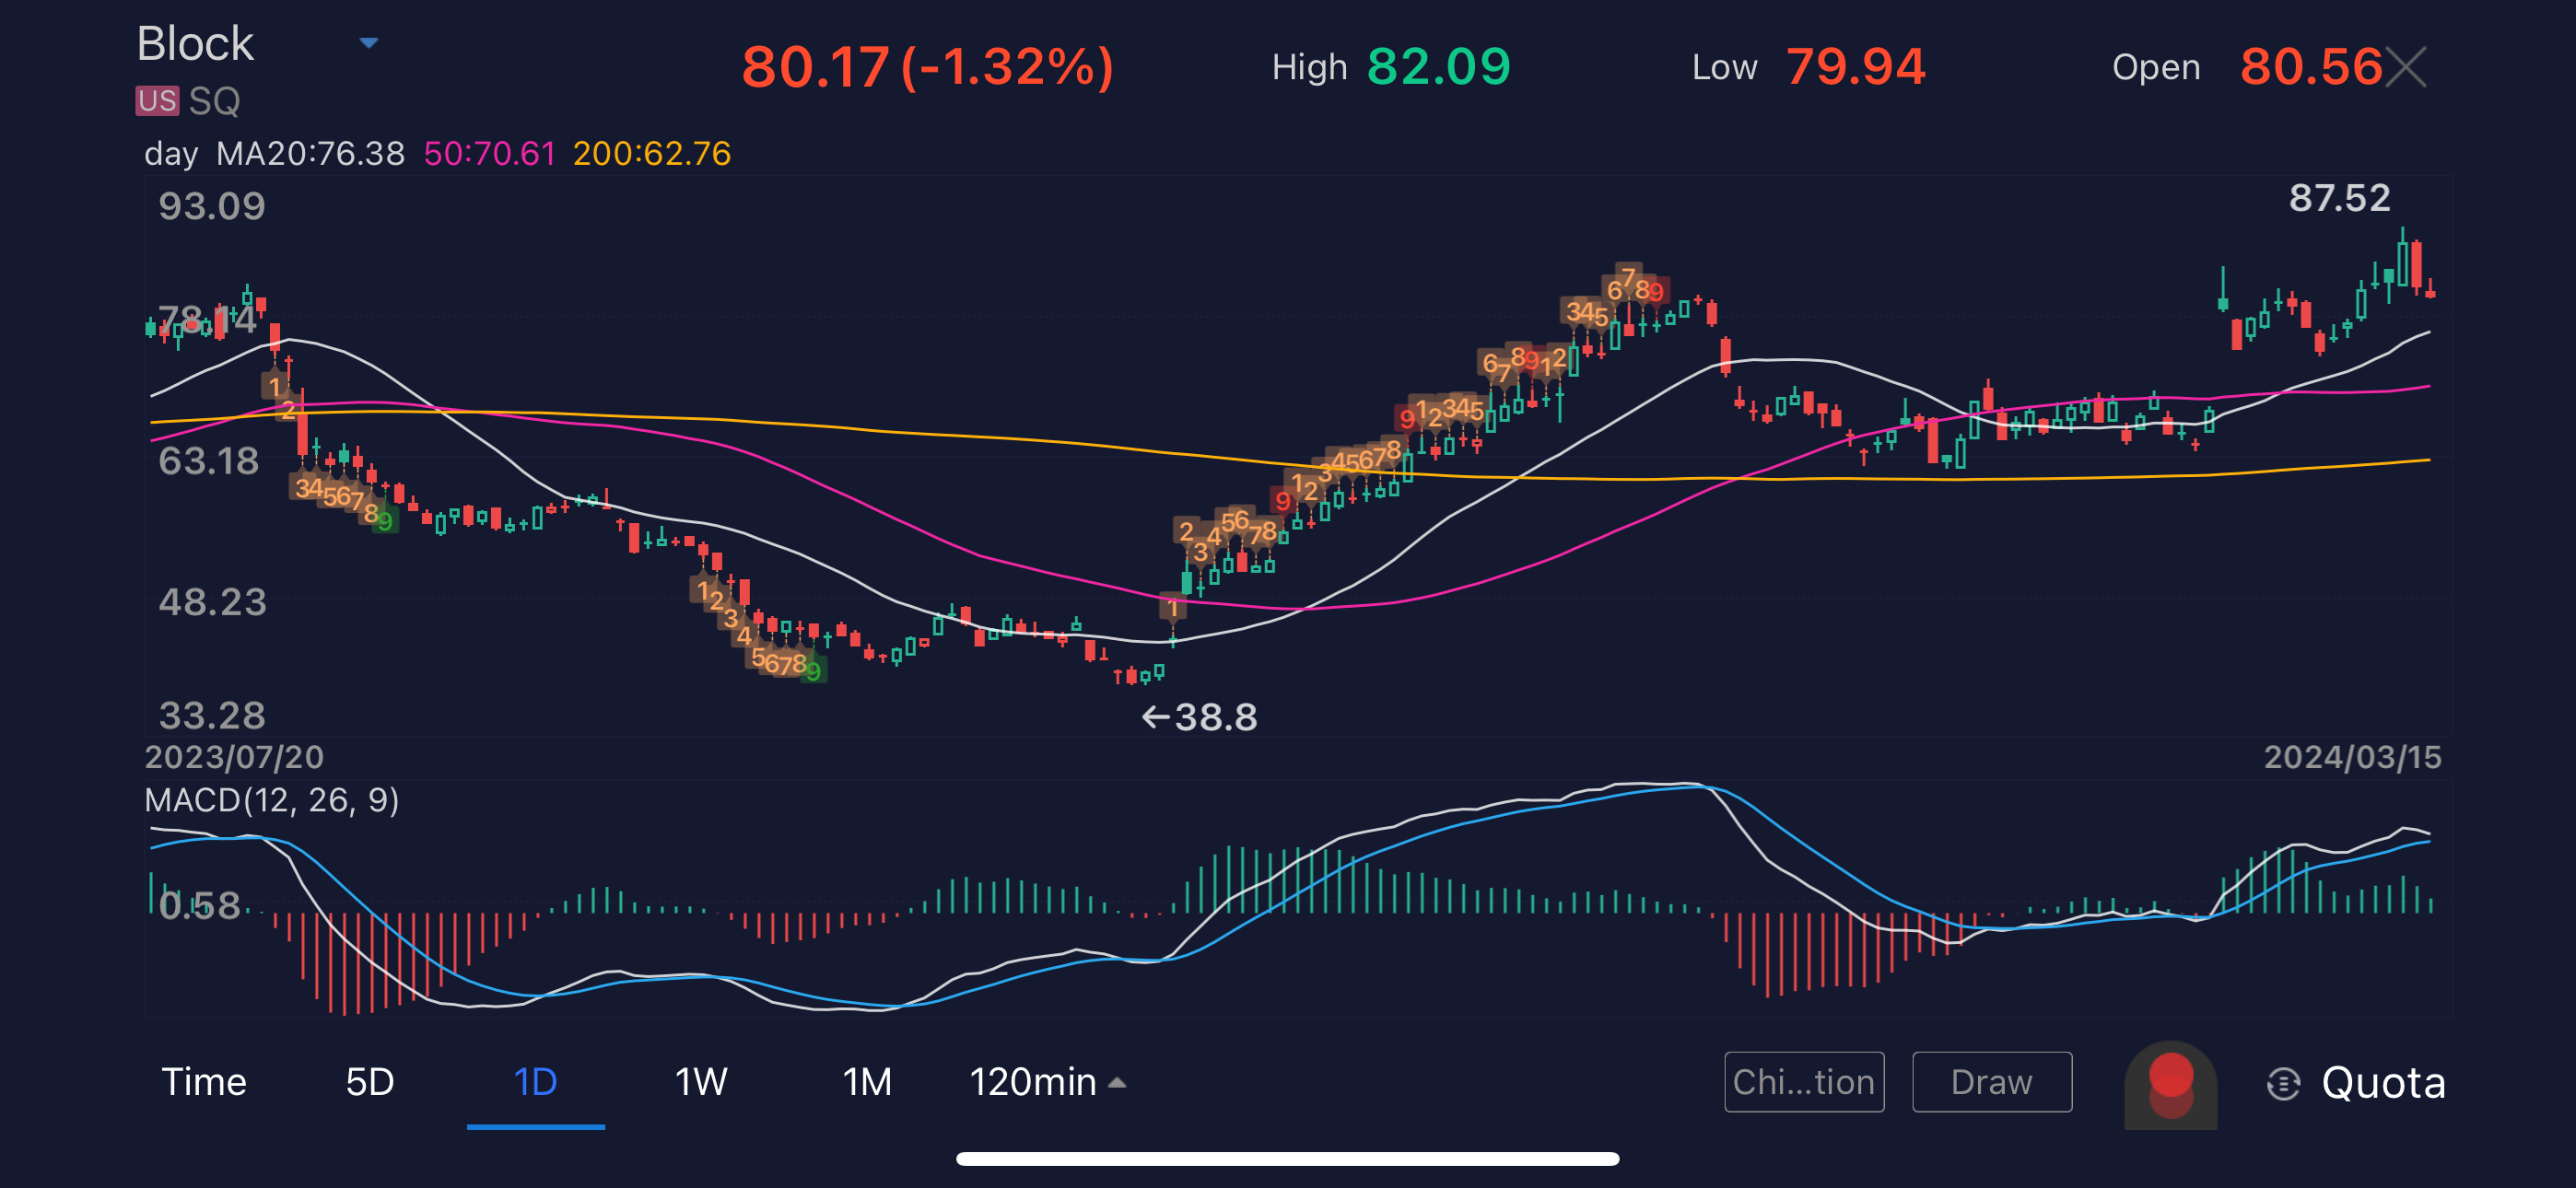The height and width of the screenshot is (1188, 2576).
Task: Switch to the 1D timeframe tab
Action: [x=535, y=1082]
